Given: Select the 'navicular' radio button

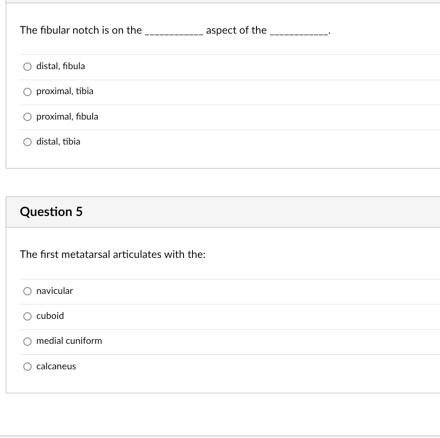Looking at the screenshot, I should (27, 291).
